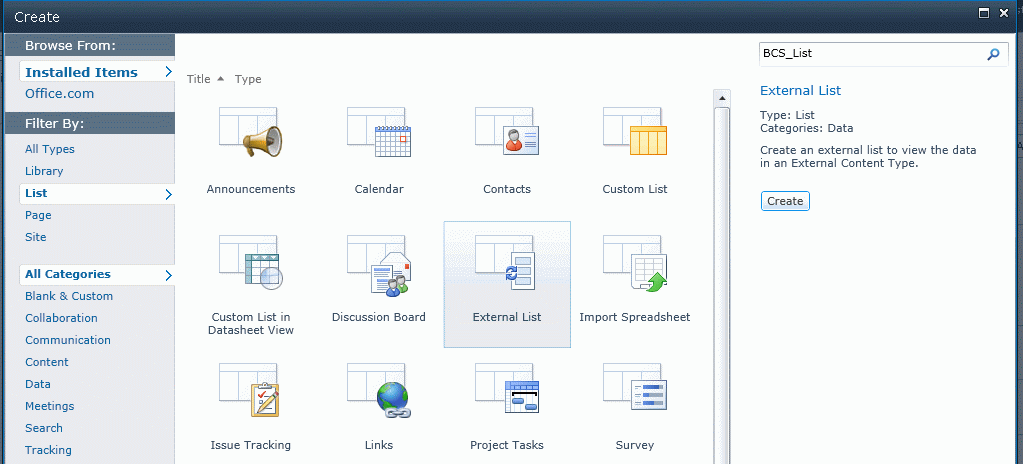The height and width of the screenshot is (464, 1023).
Task: Choose Custom List in Datasheet View icon
Action: (251, 261)
